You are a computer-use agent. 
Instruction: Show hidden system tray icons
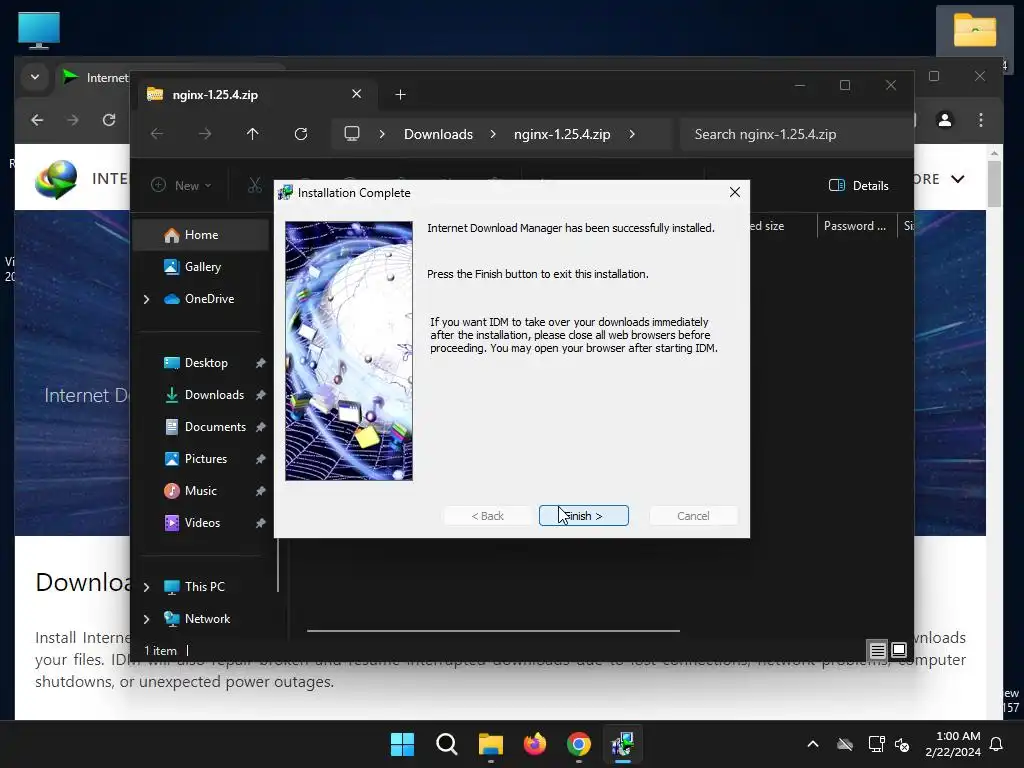[812, 744]
